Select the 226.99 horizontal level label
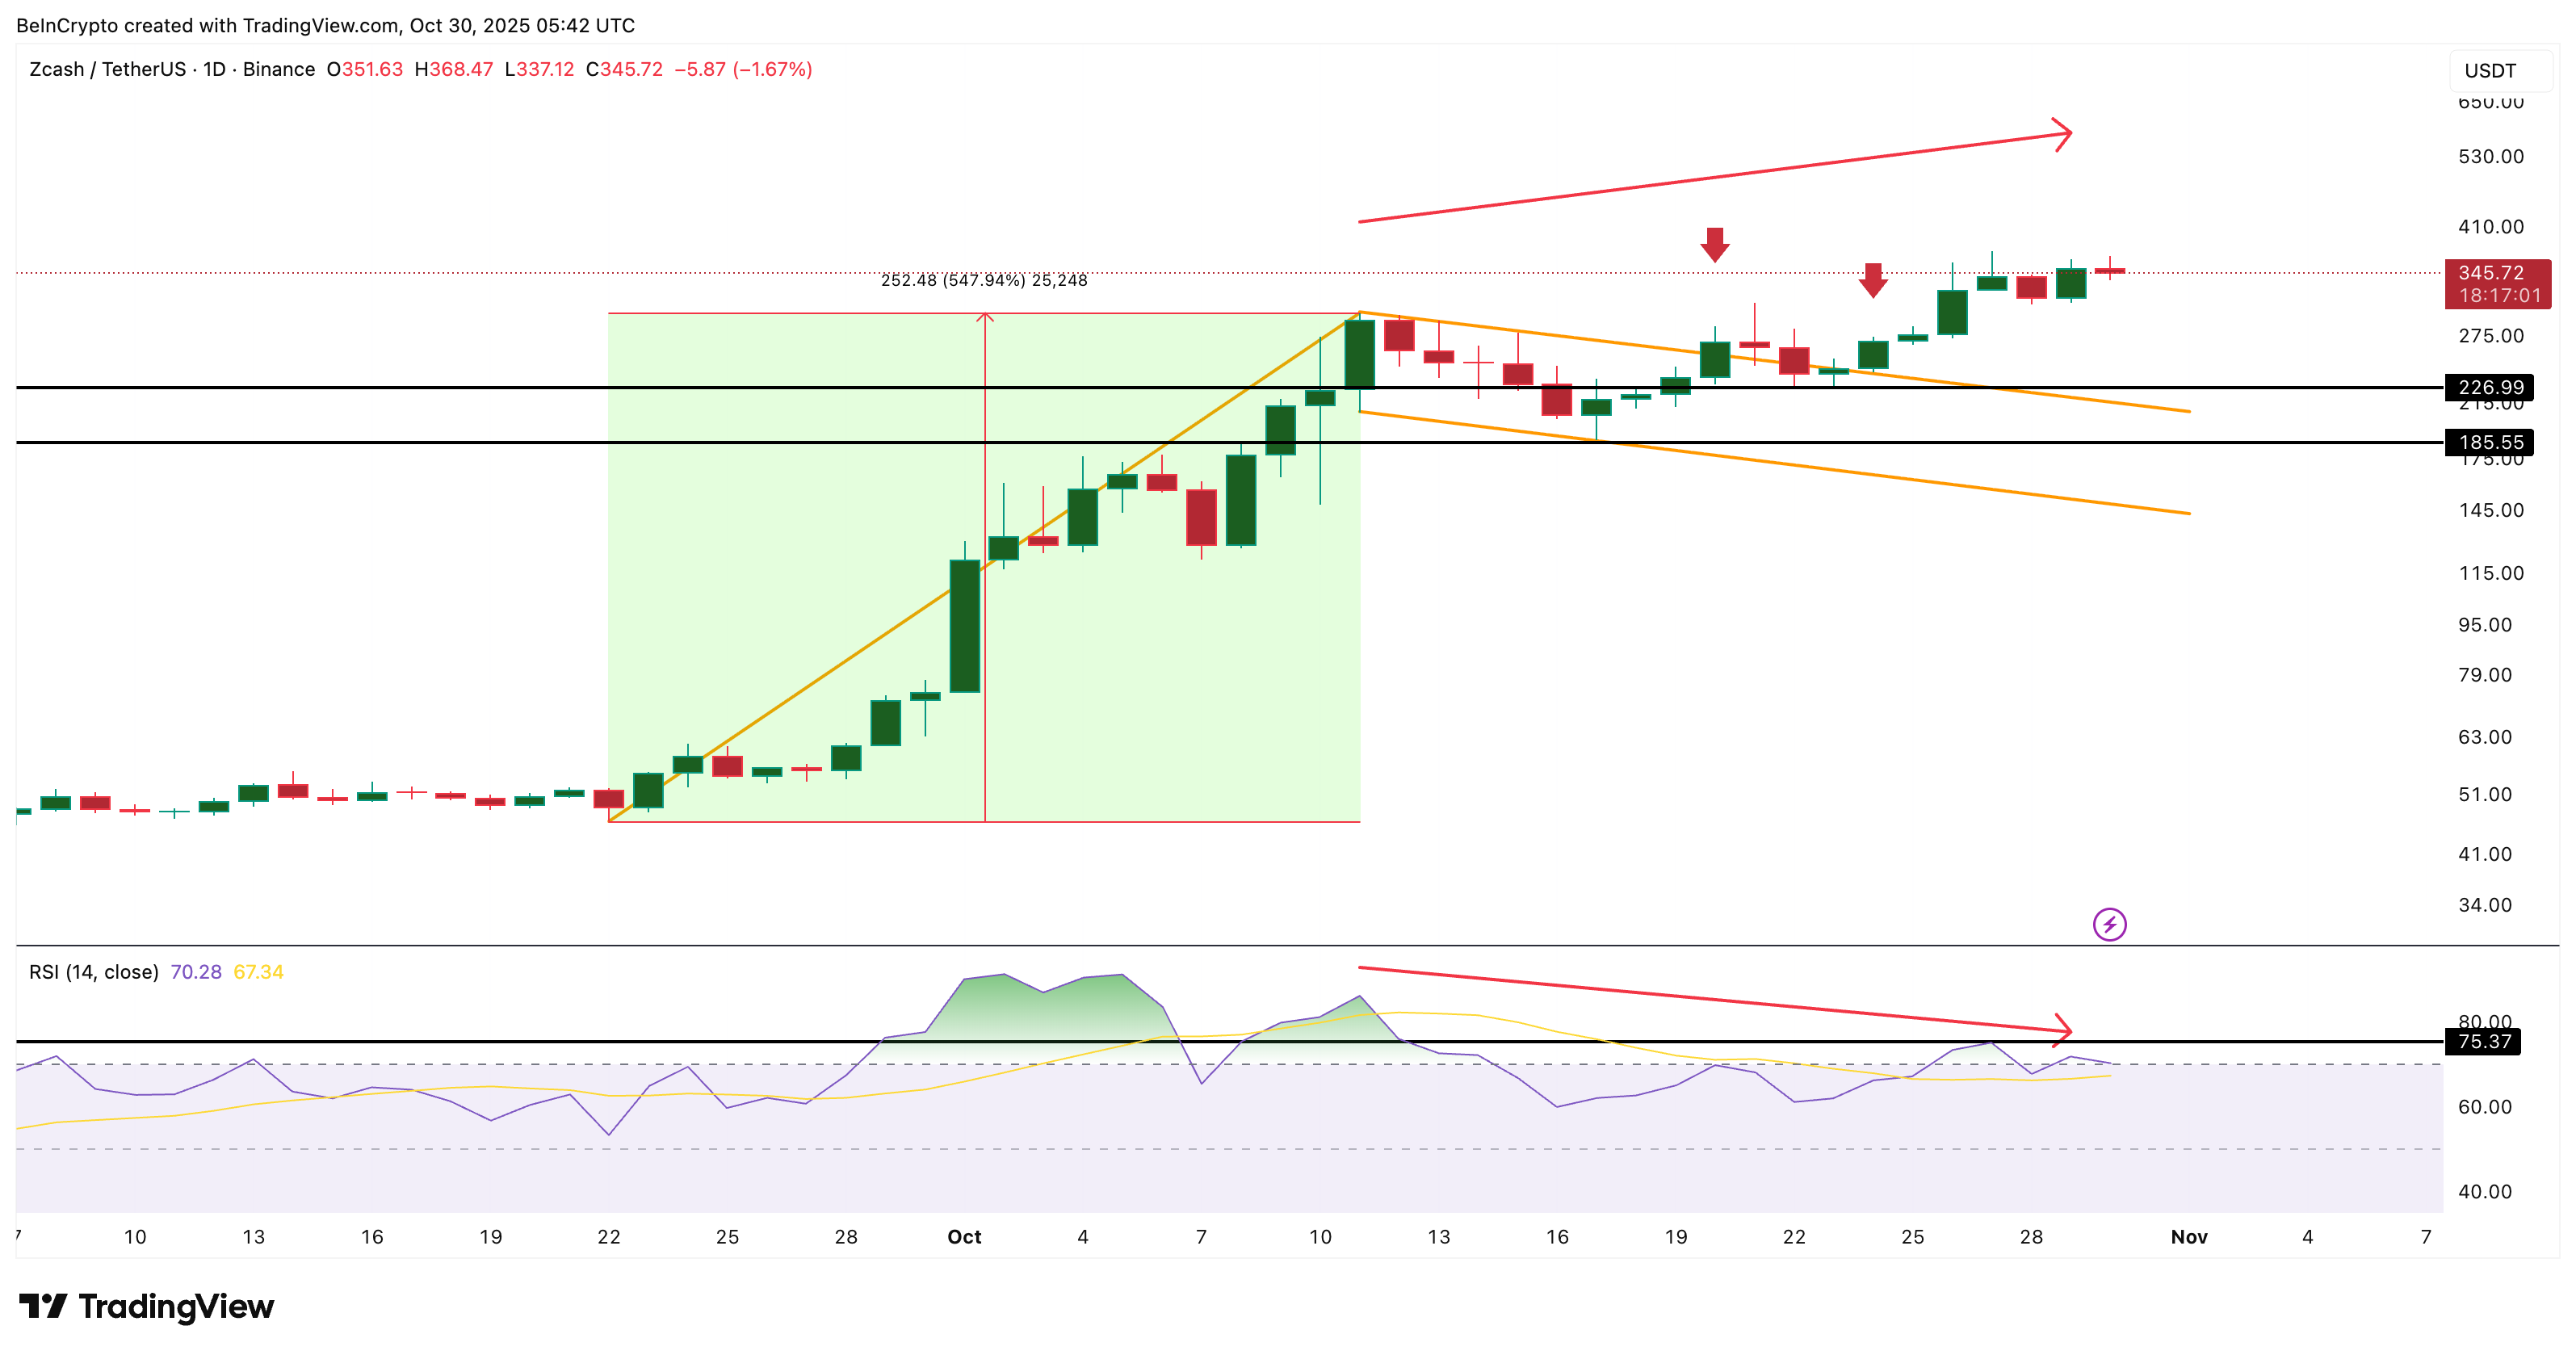The height and width of the screenshot is (1355, 2576). point(2490,388)
